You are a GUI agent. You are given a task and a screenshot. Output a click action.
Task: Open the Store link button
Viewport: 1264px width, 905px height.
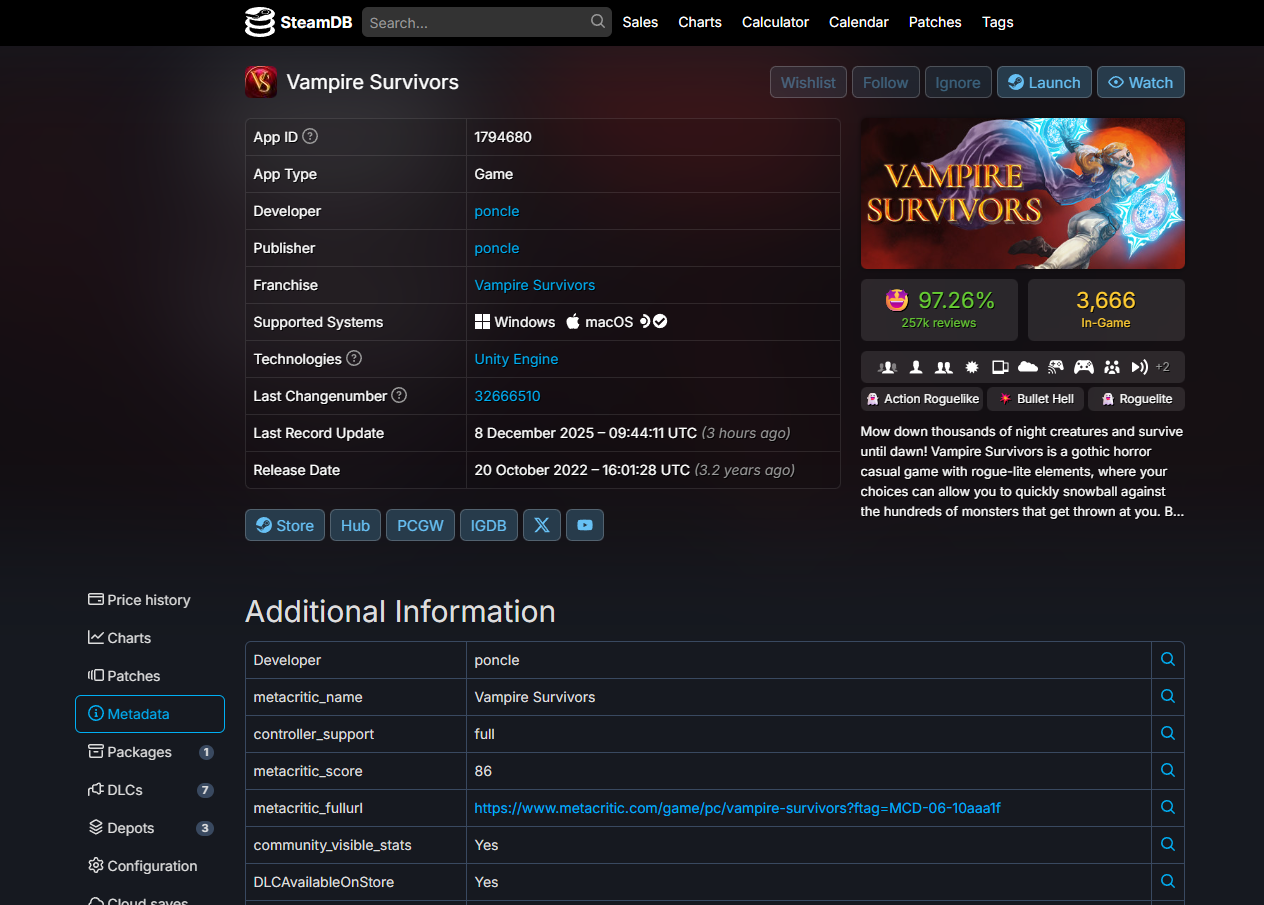coord(285,525)
